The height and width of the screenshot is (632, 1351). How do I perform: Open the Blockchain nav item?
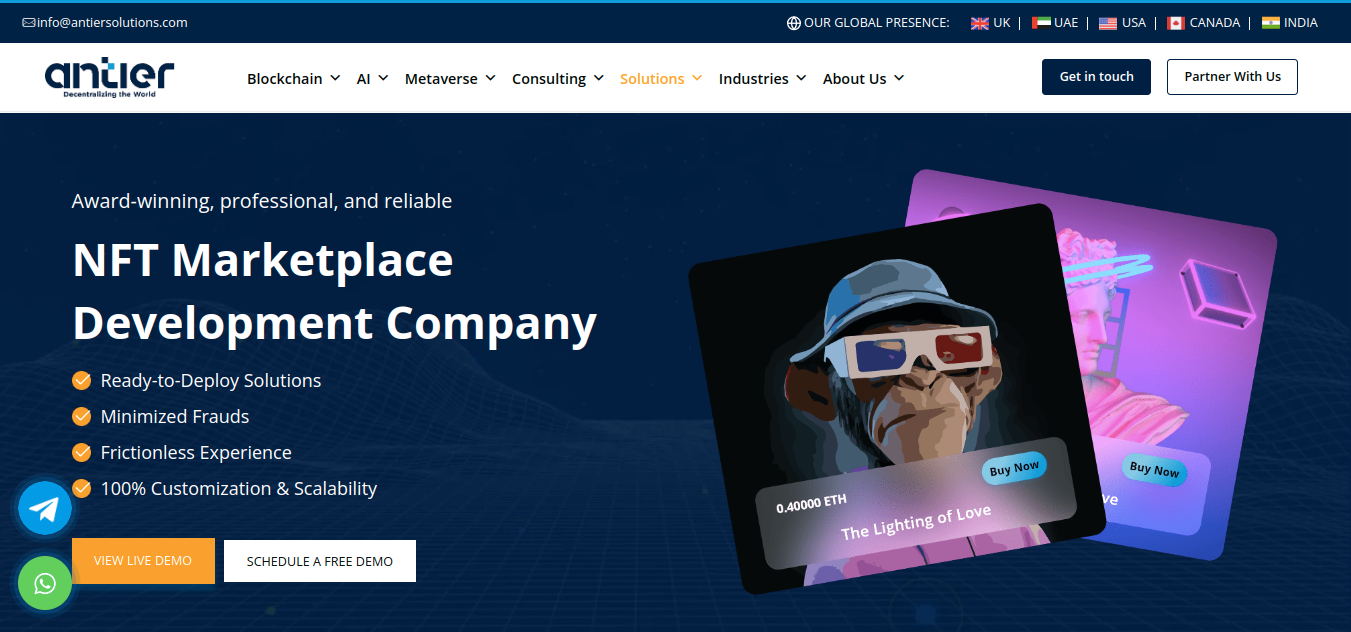(x=285, y=78)
